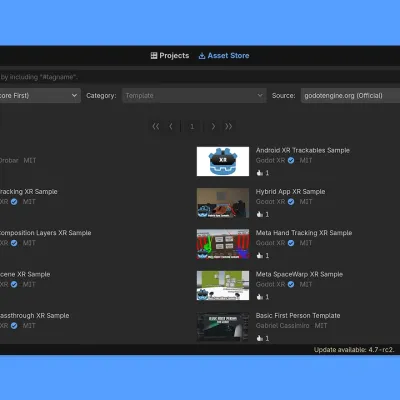Click the 'Source:' label
Screen dimensions: 400x400
click(x=284, y=96)
